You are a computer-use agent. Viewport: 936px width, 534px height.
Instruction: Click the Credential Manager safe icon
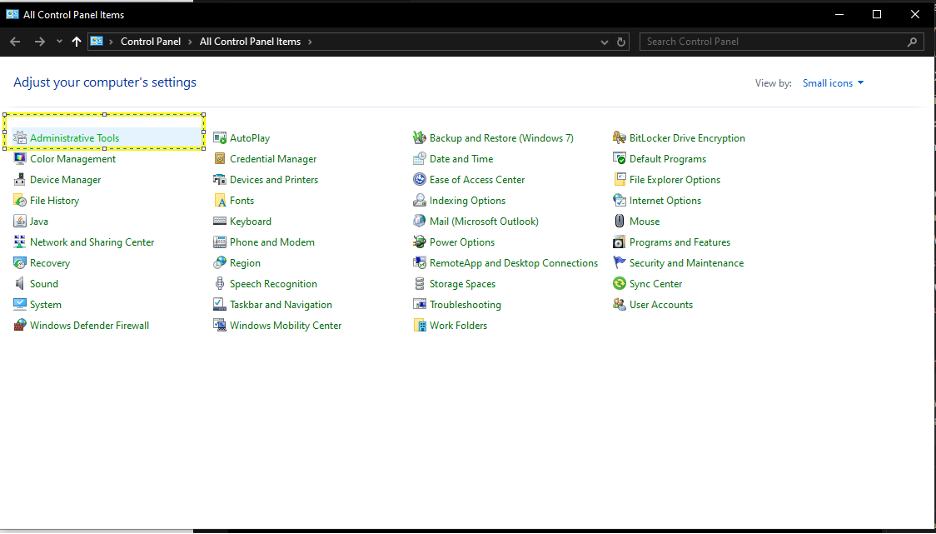click(220, 159)
